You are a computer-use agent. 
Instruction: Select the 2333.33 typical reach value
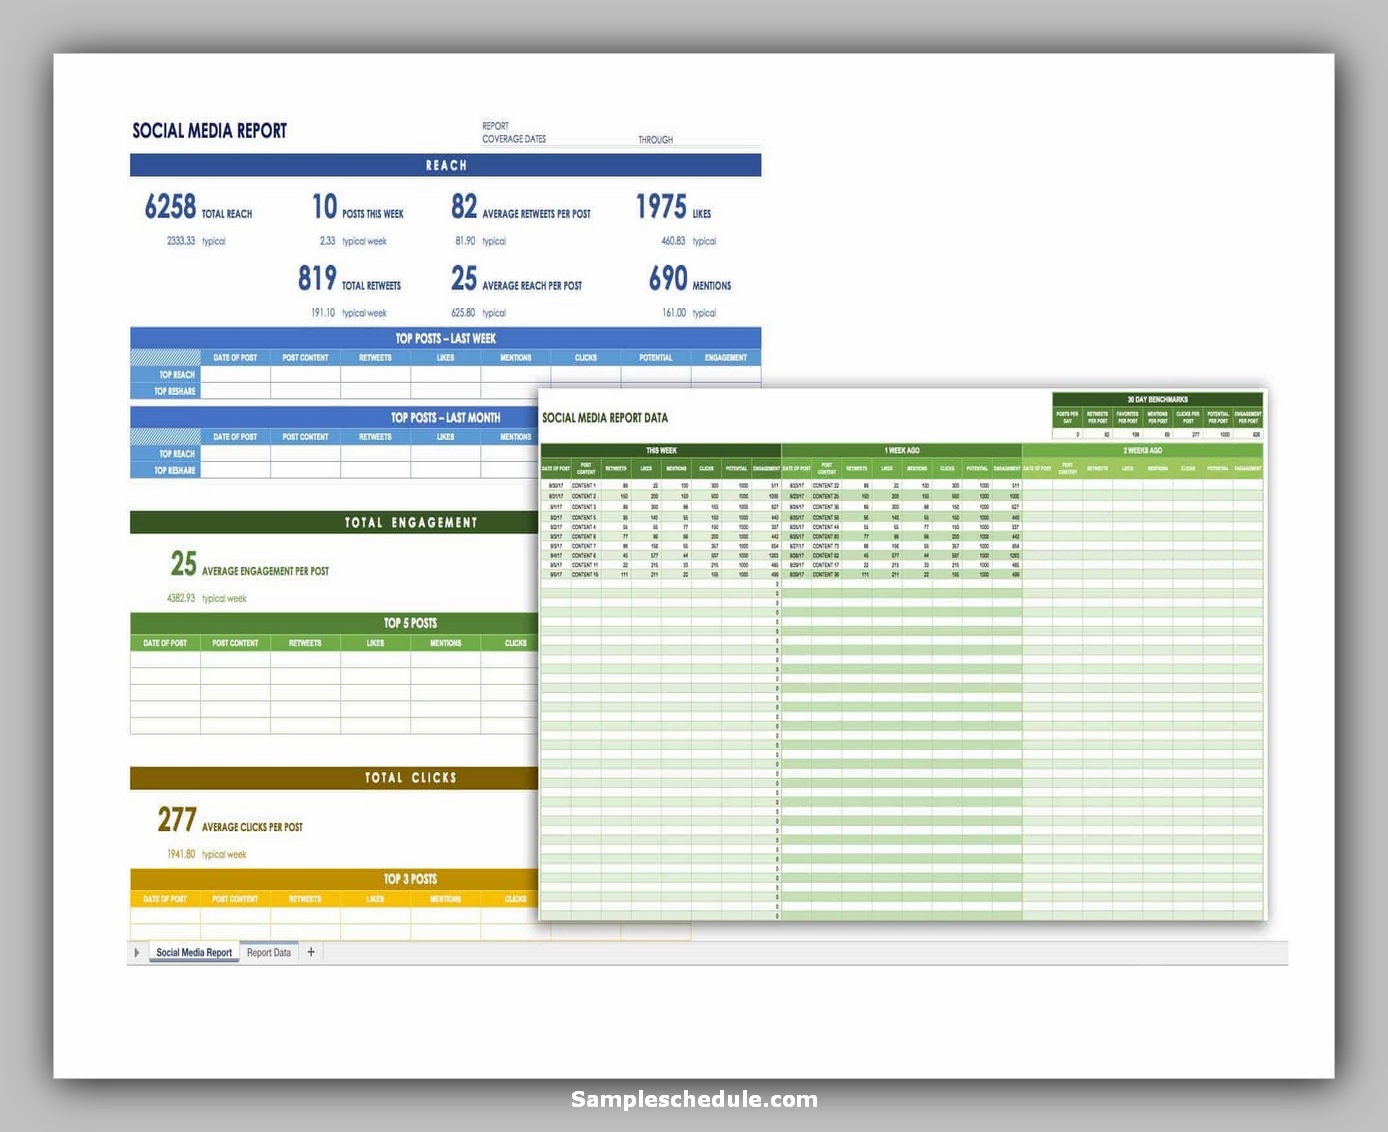pyautogui.click(x=181, y=241)
